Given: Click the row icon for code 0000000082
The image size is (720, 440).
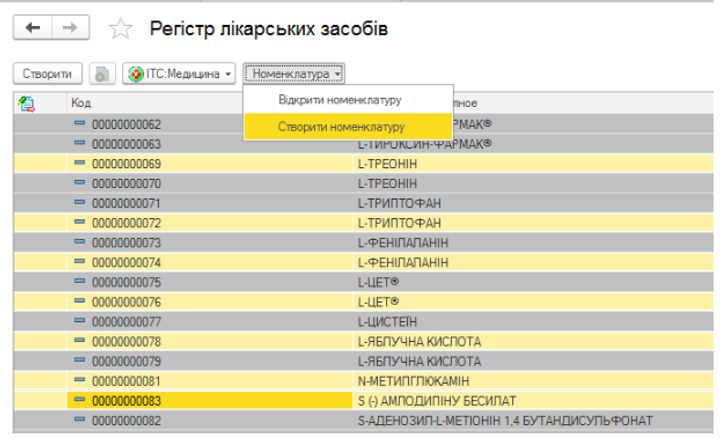Looking at the screenshot, I should pos(79,419).
